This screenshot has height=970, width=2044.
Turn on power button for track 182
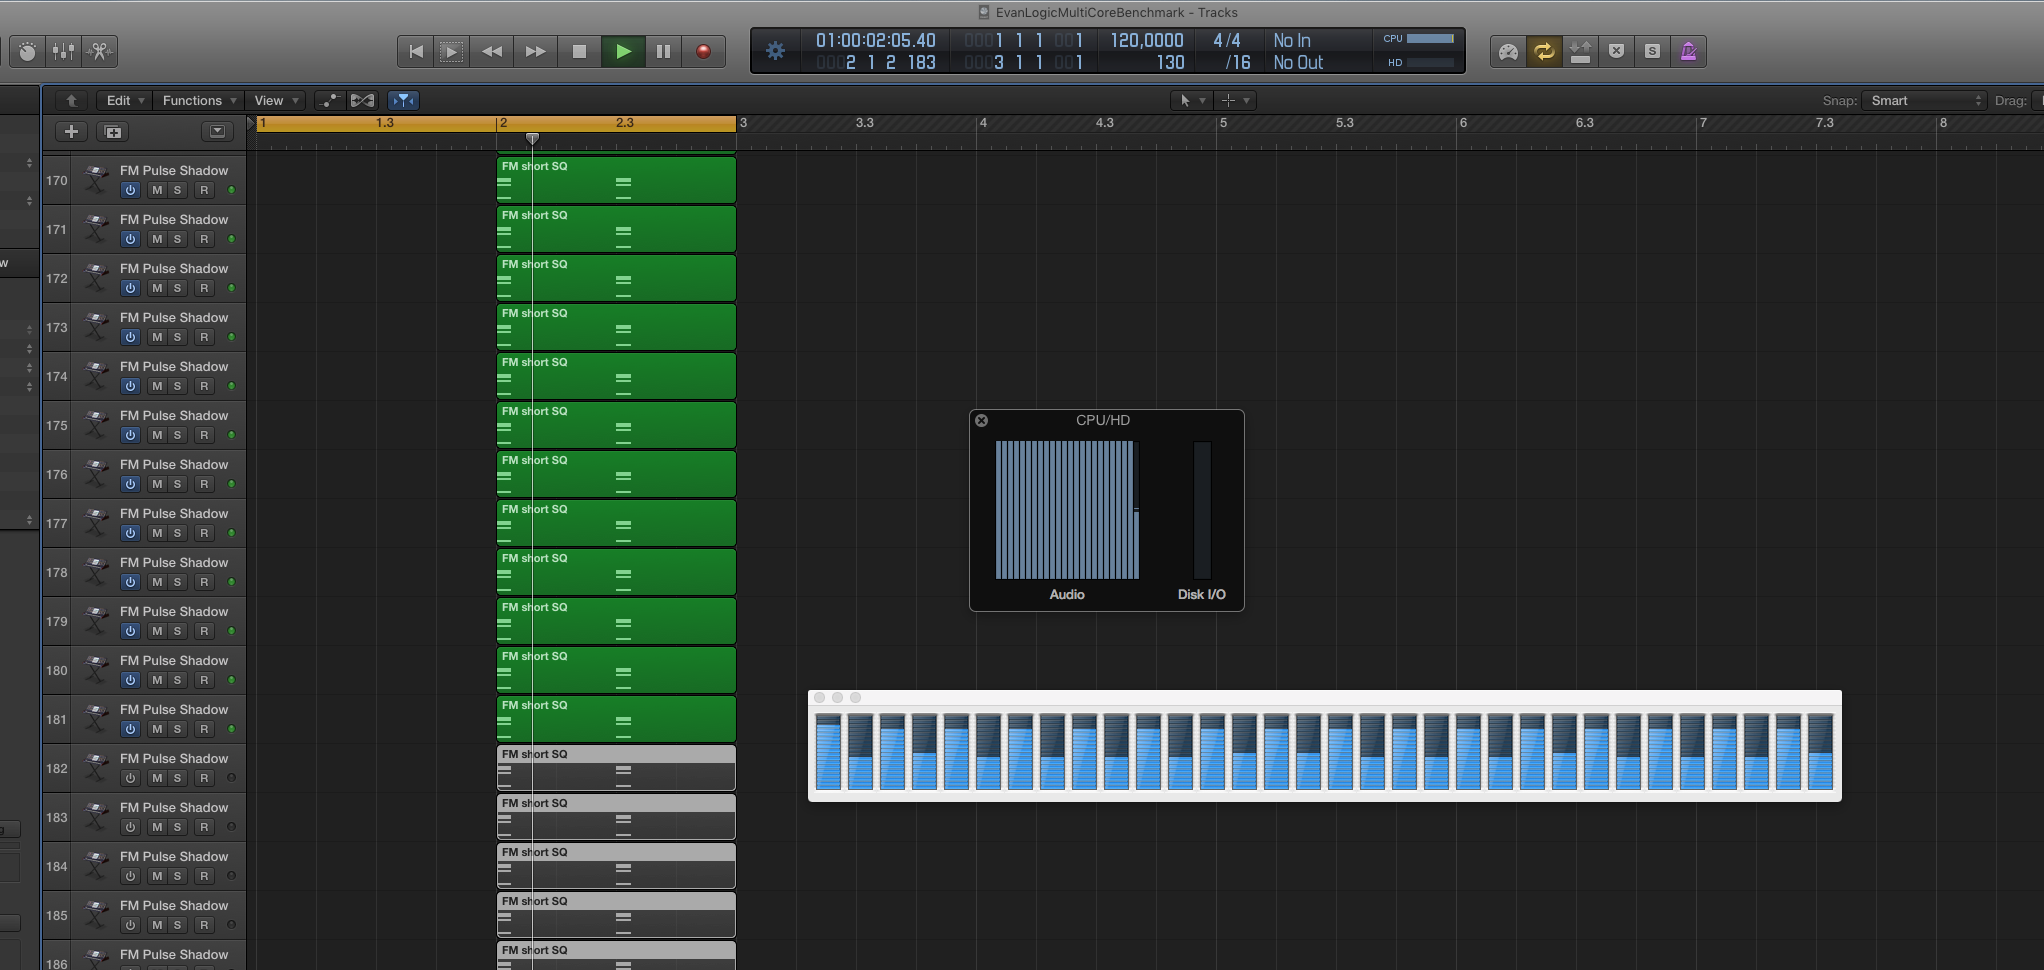(x=130, y=778)
